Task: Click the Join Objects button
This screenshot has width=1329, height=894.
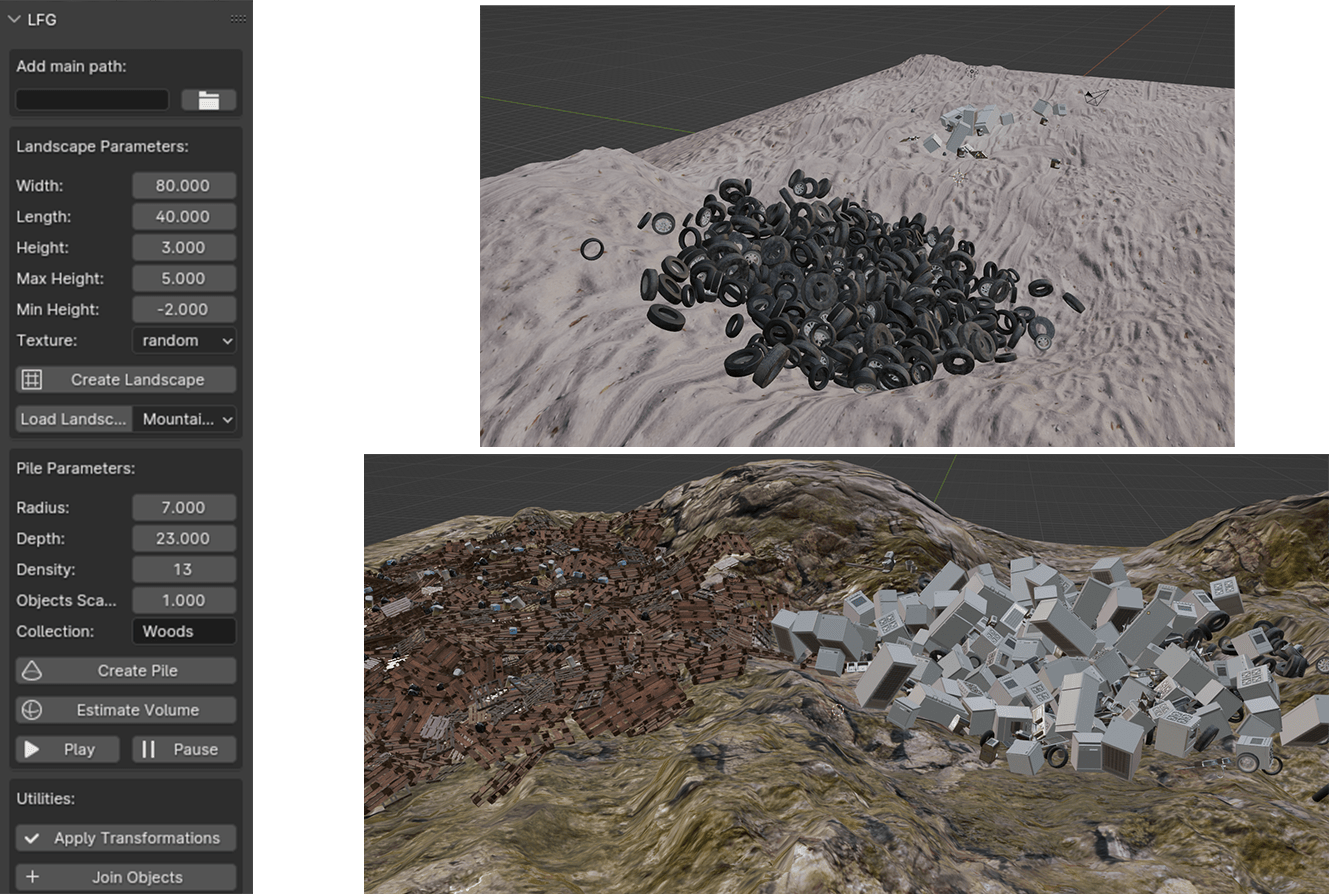Action: [126, 877]
